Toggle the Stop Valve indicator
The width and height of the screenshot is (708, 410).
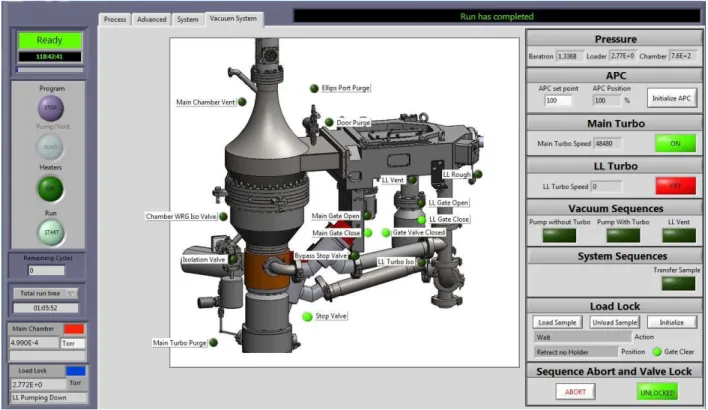(x=307, y=317)
